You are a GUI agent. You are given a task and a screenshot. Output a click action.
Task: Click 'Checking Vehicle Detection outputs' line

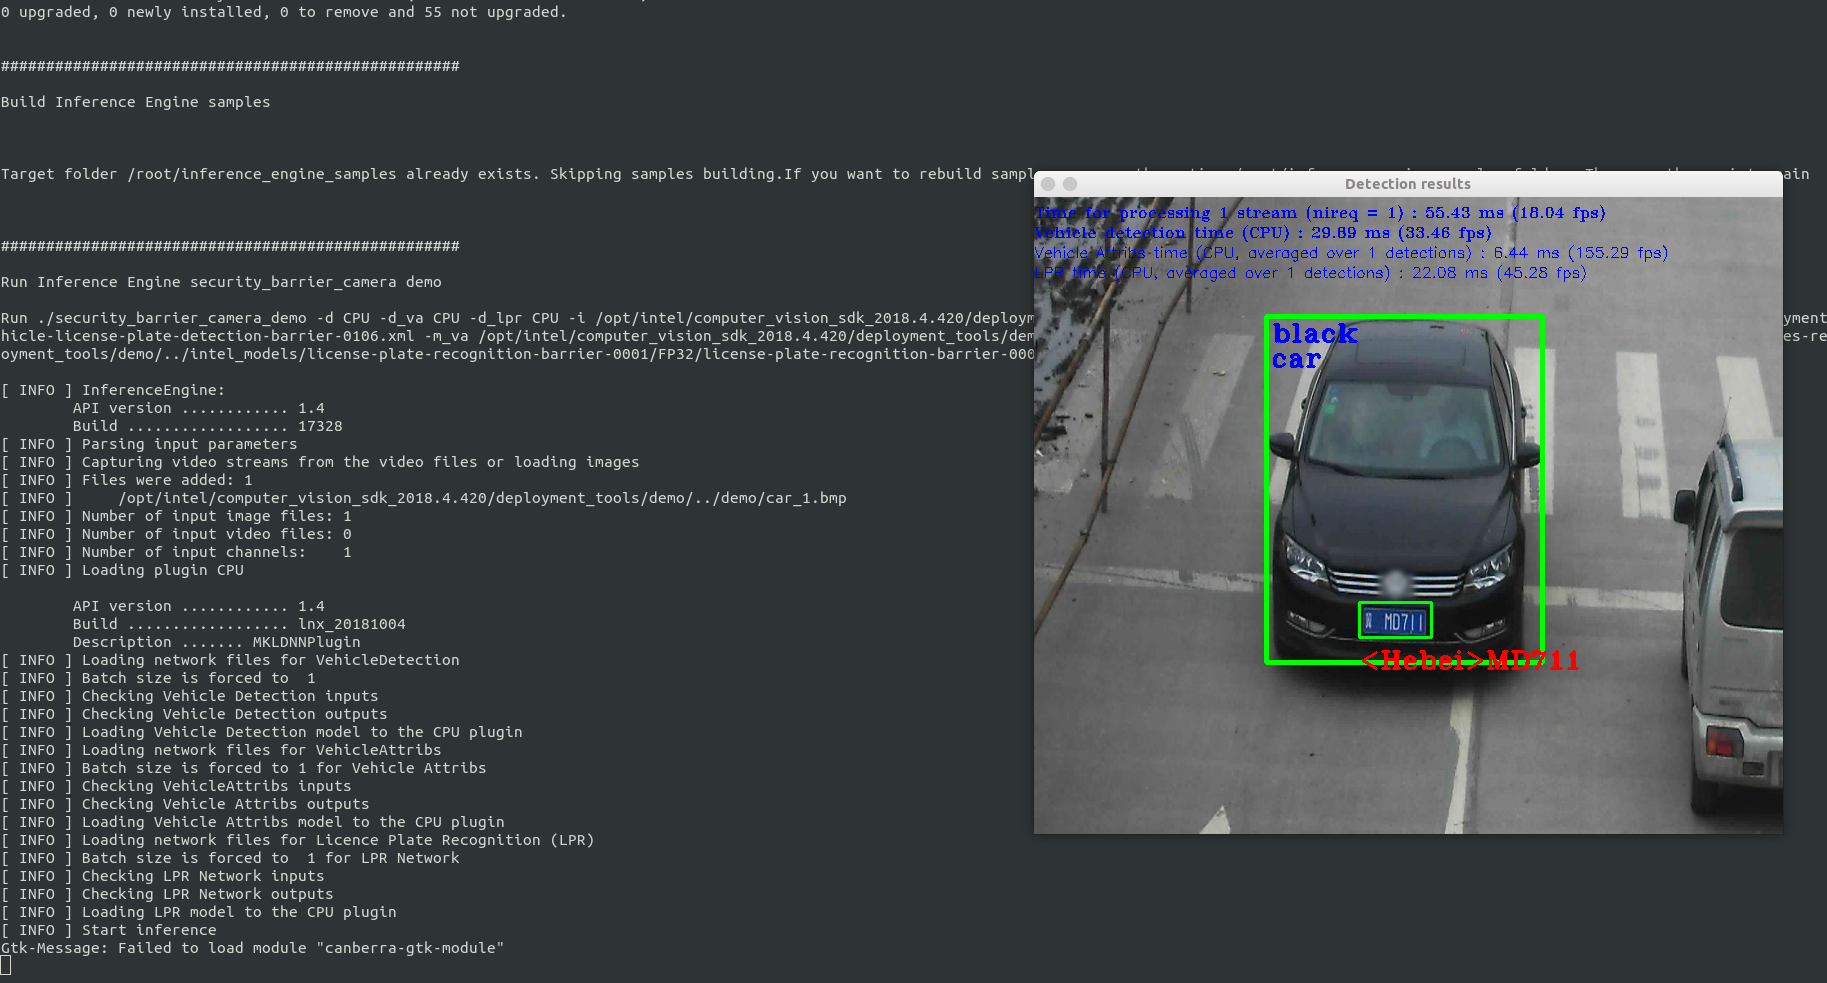pos(194,714)
